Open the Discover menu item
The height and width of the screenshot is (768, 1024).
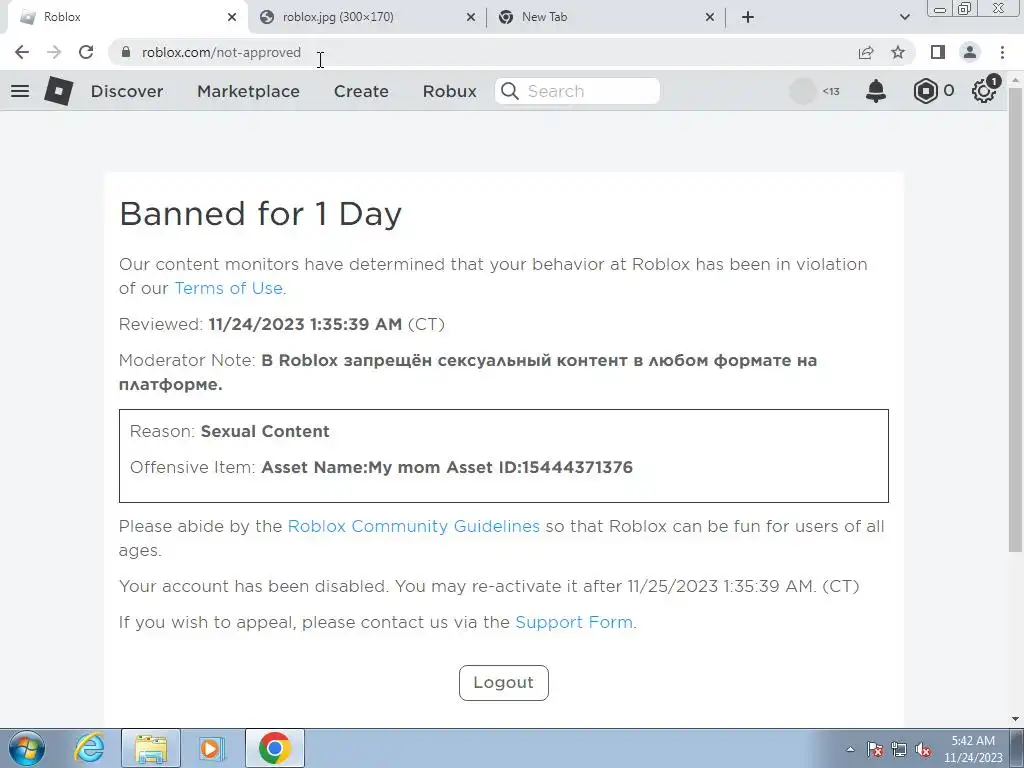(x=127, y=91)
